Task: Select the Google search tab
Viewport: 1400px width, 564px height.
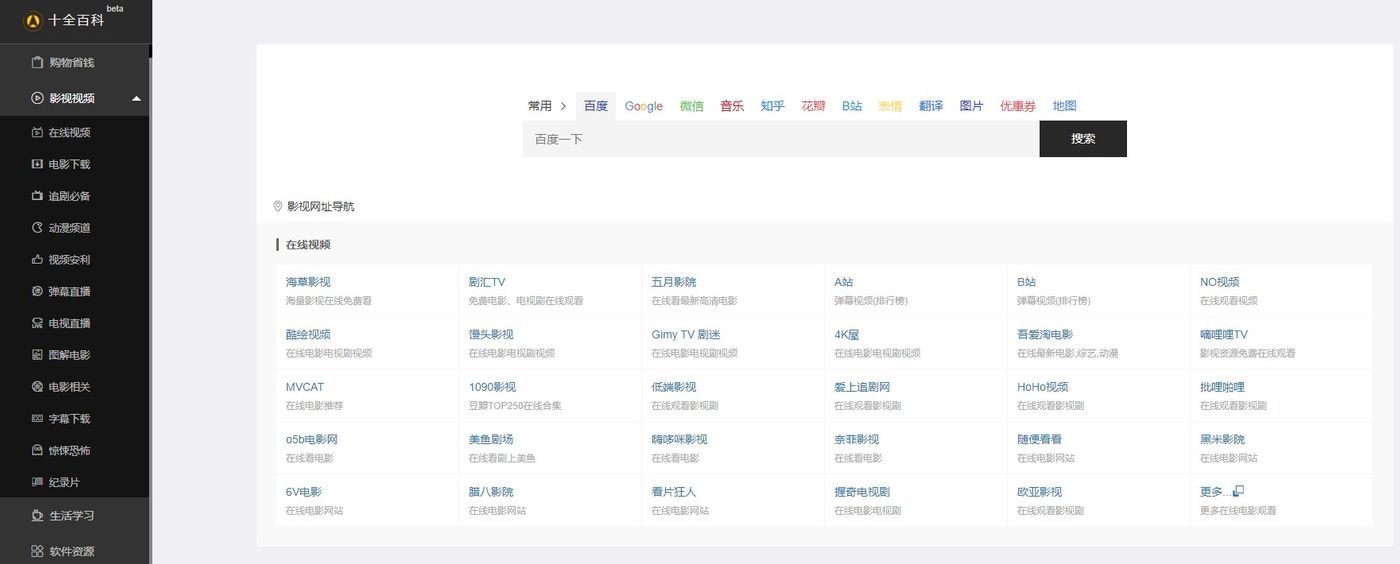Action: pos(644,106)
